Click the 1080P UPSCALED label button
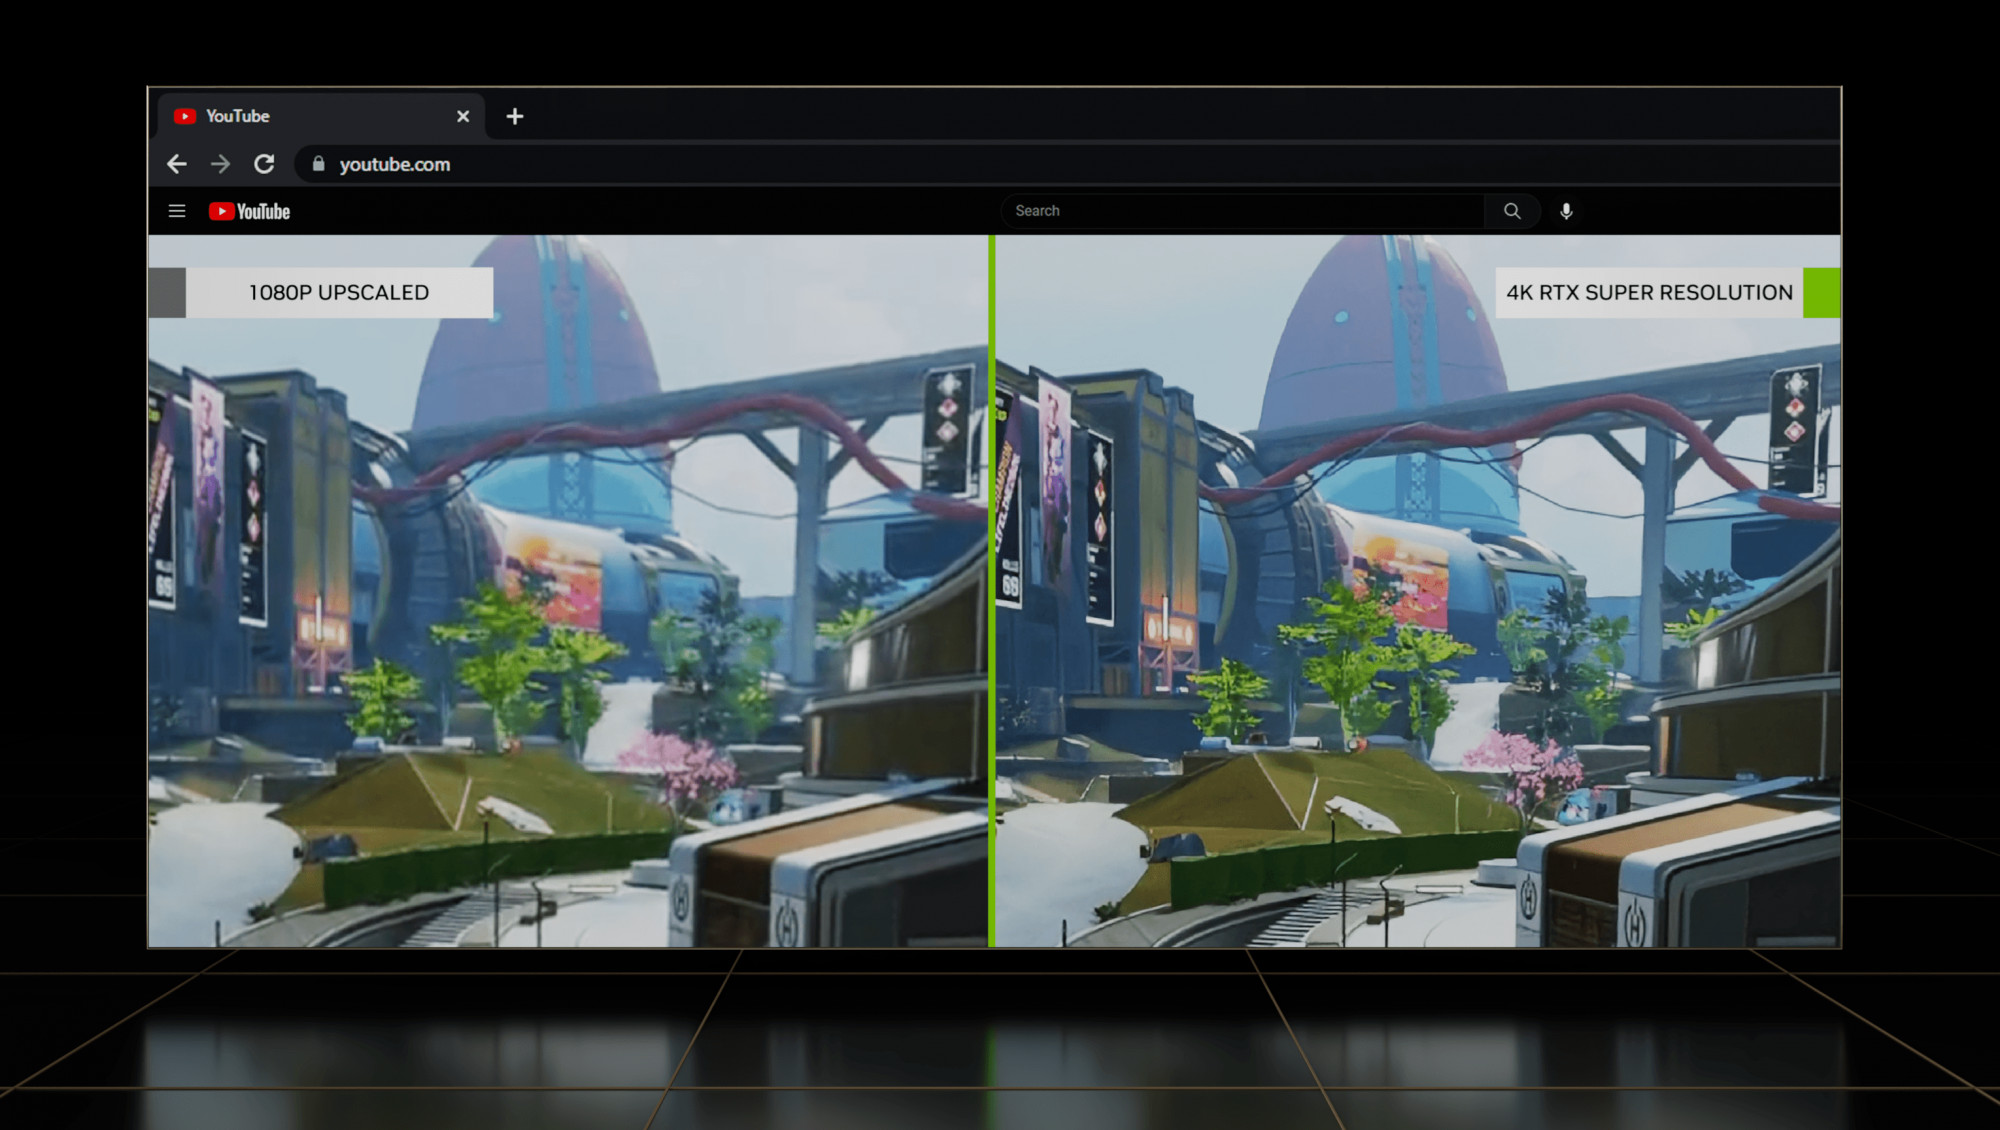Viewport: 2000px width, 1130px height. [337, 292]
